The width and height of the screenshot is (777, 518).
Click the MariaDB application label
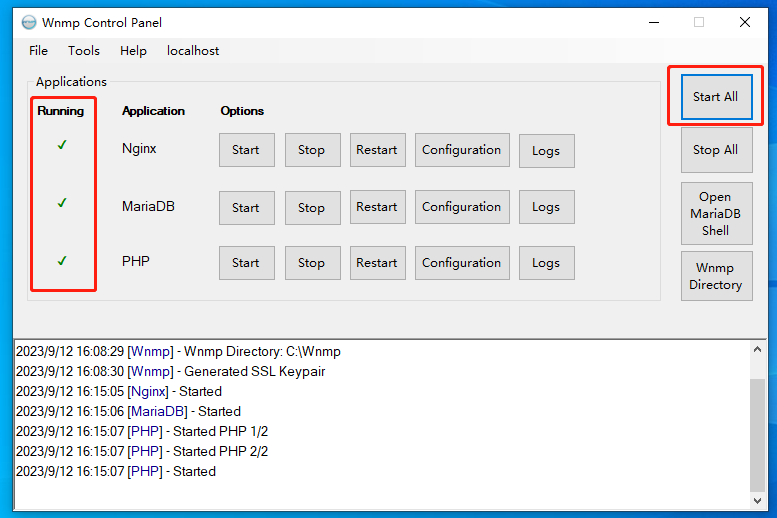(x=148, y=206)
